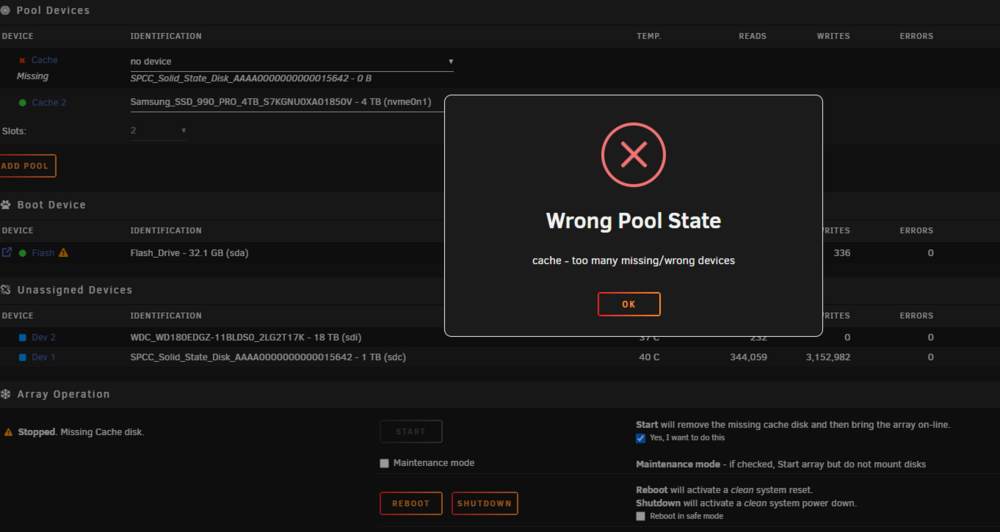Click the 'Wrong Pool State' dialog title

(633, 221)
